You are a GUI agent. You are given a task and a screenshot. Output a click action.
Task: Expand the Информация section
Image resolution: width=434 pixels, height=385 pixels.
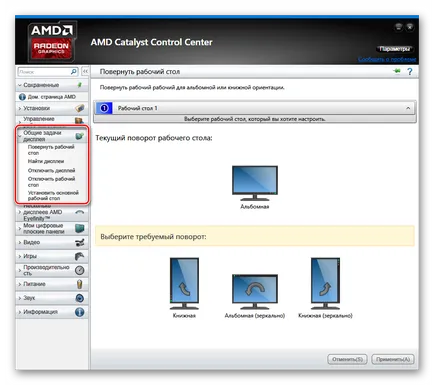[20, 312]
